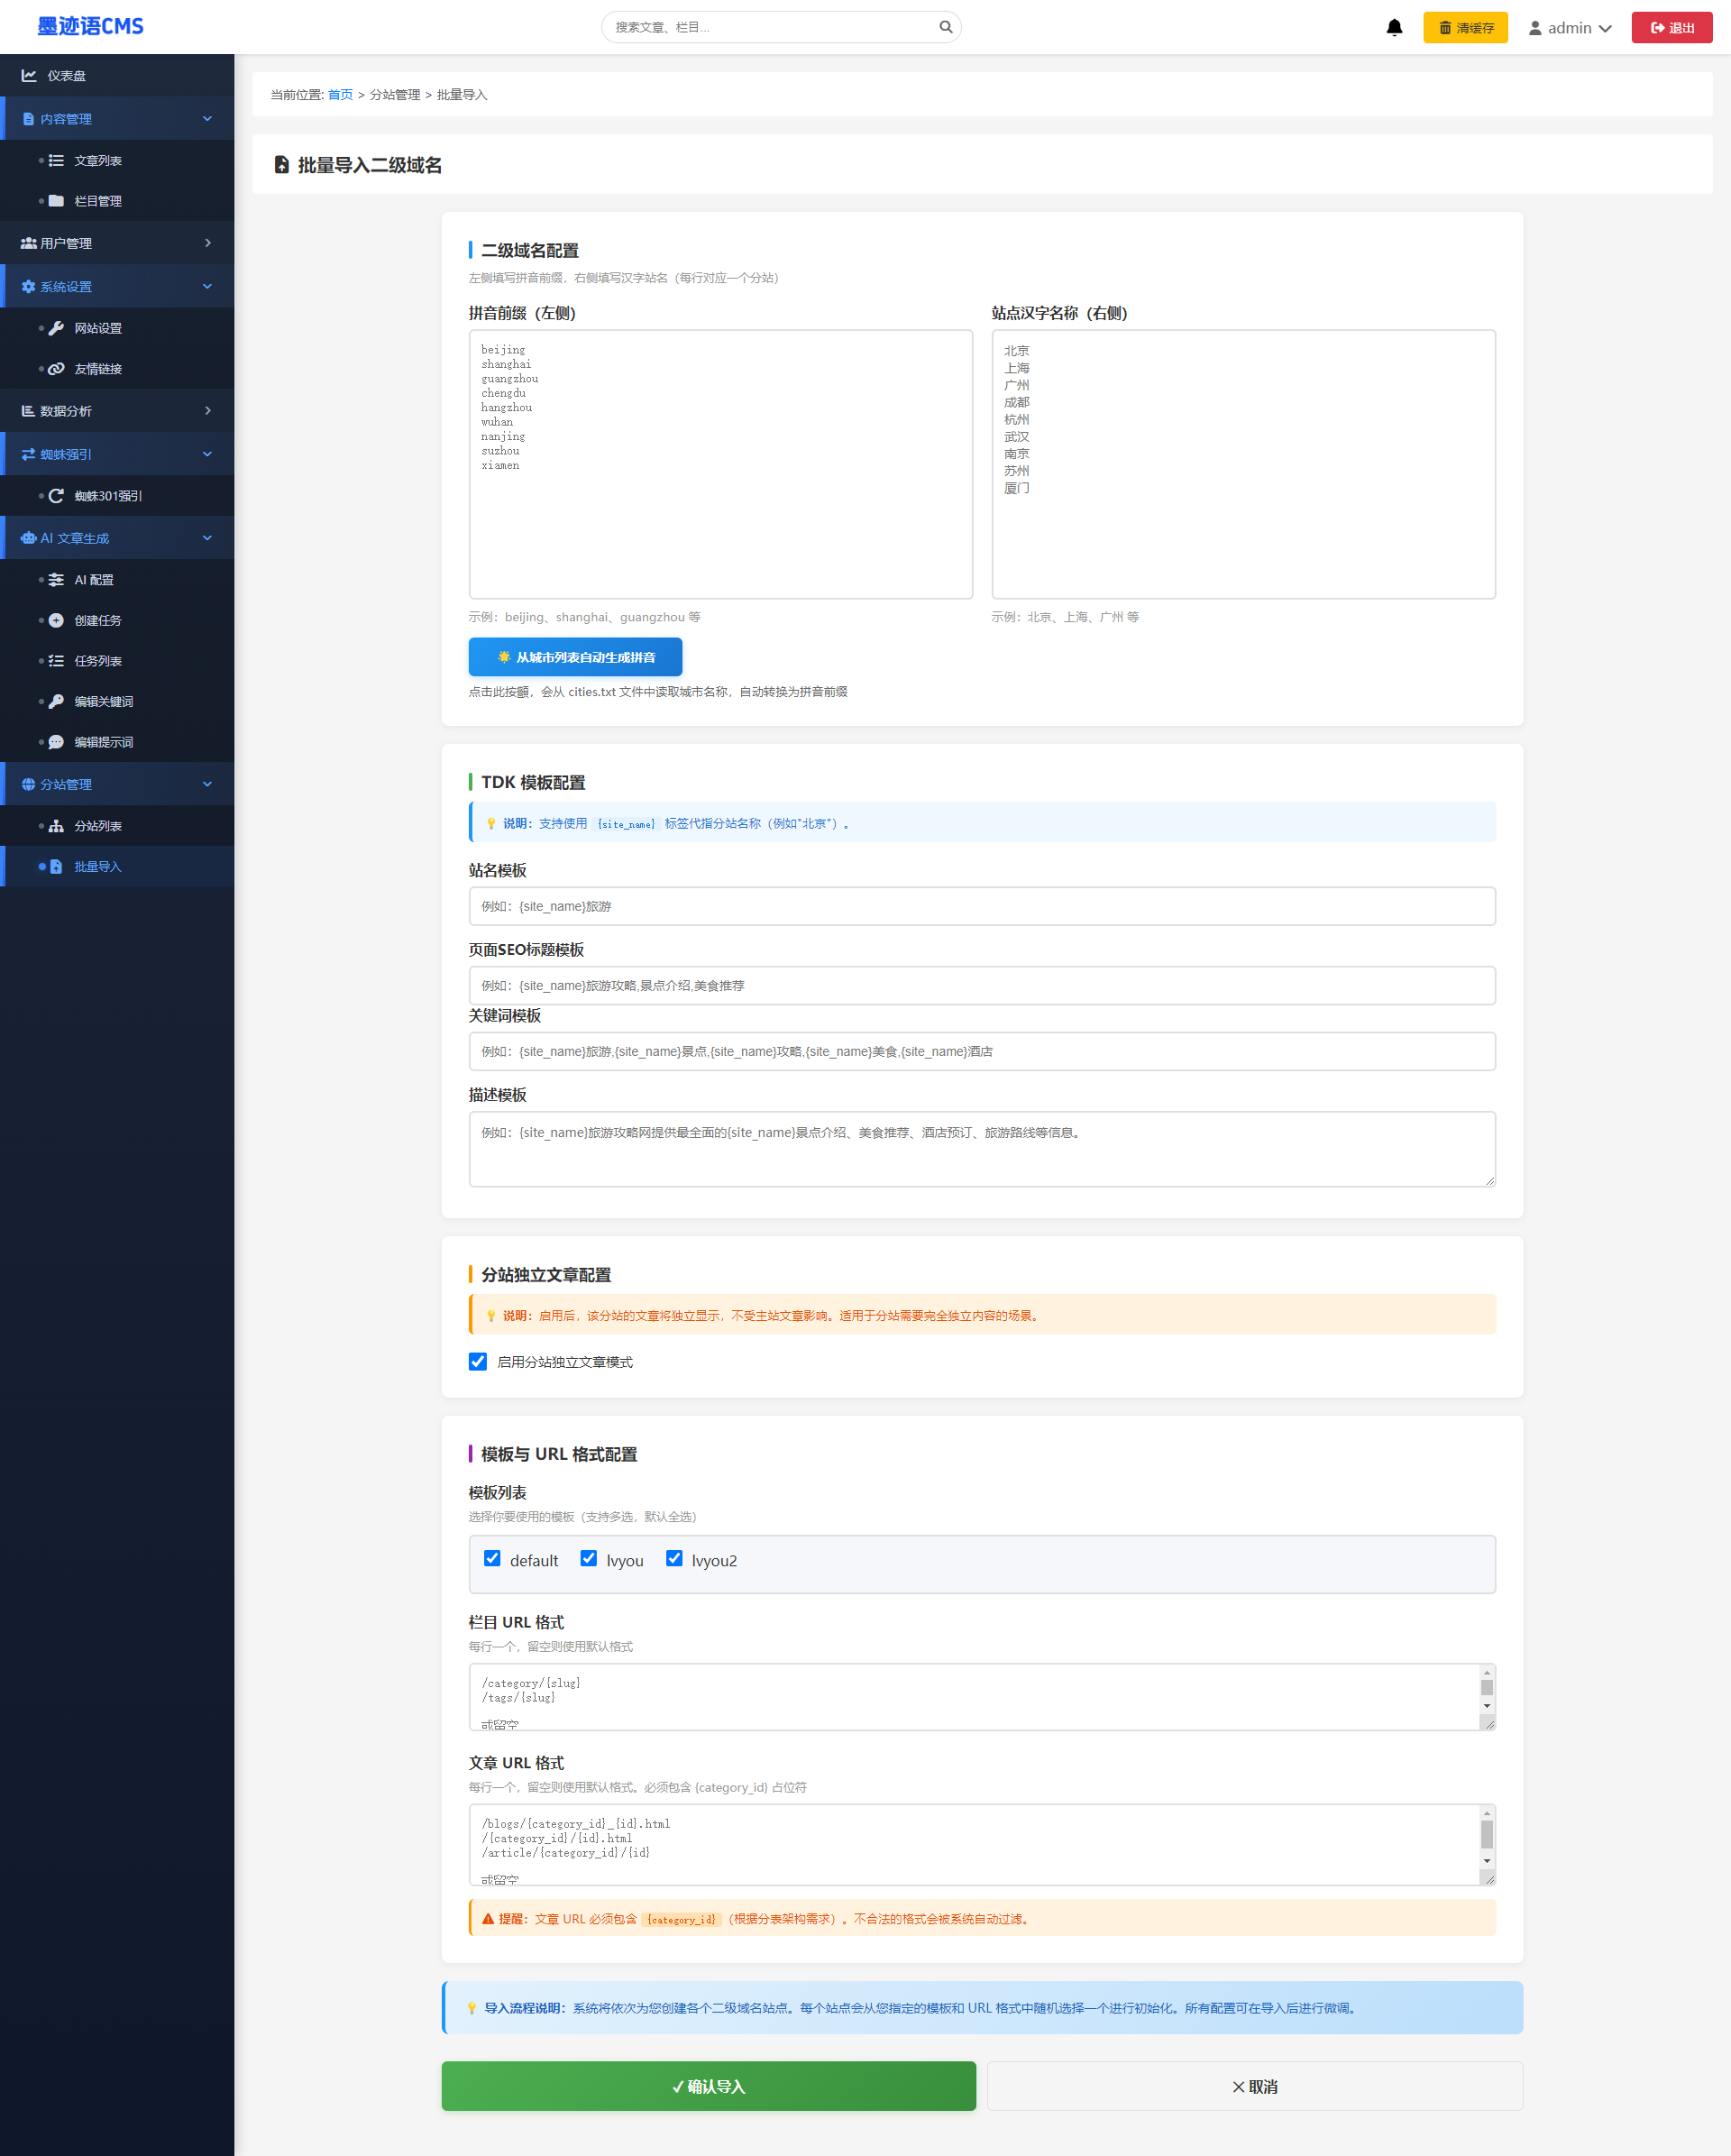Toggle the lvyou2 template checkbox
The image size is (1731, 2156).
coord(674,1558)
